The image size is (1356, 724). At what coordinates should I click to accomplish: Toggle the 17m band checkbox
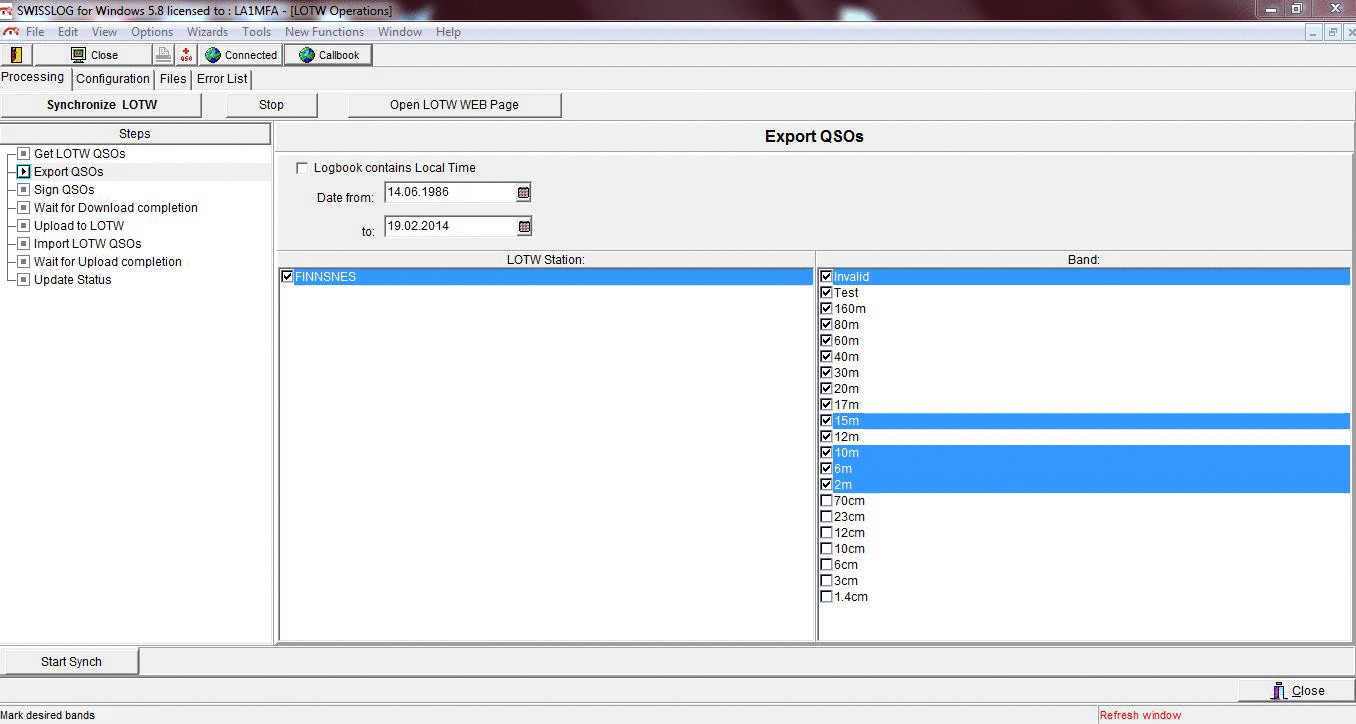click(826, 405)
